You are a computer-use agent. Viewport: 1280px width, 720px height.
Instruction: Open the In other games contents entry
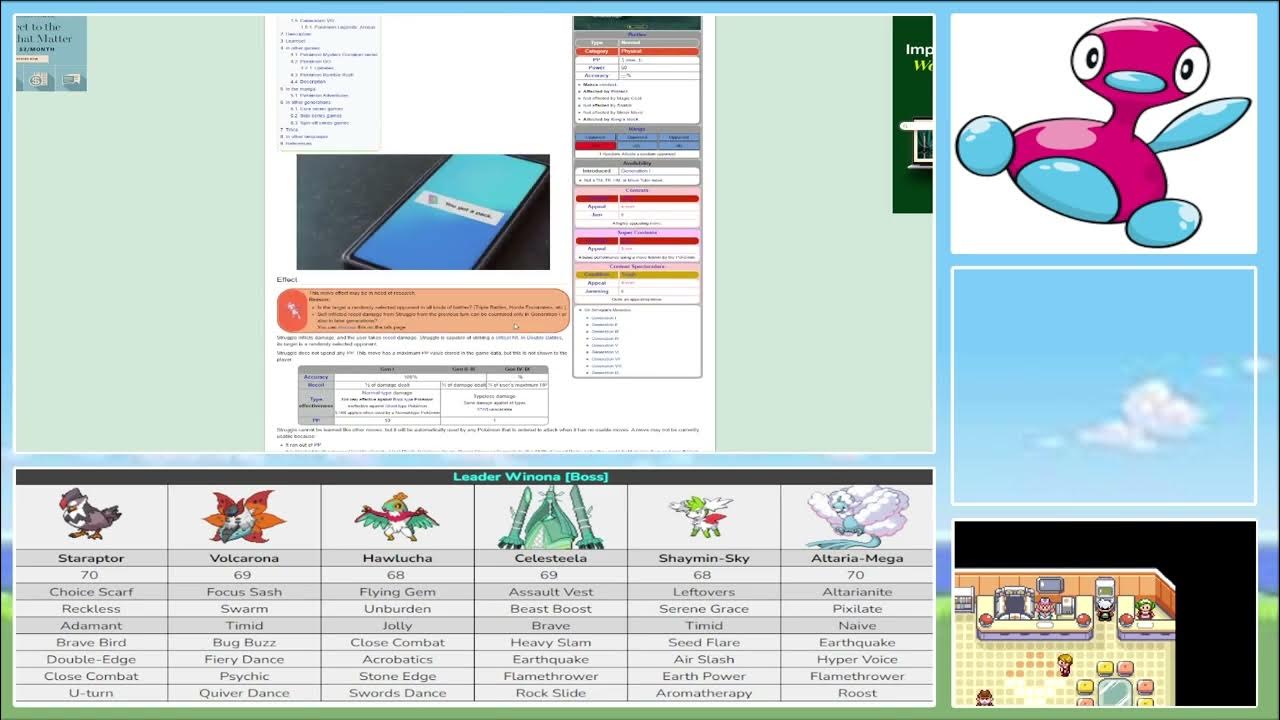coord(302,48)
